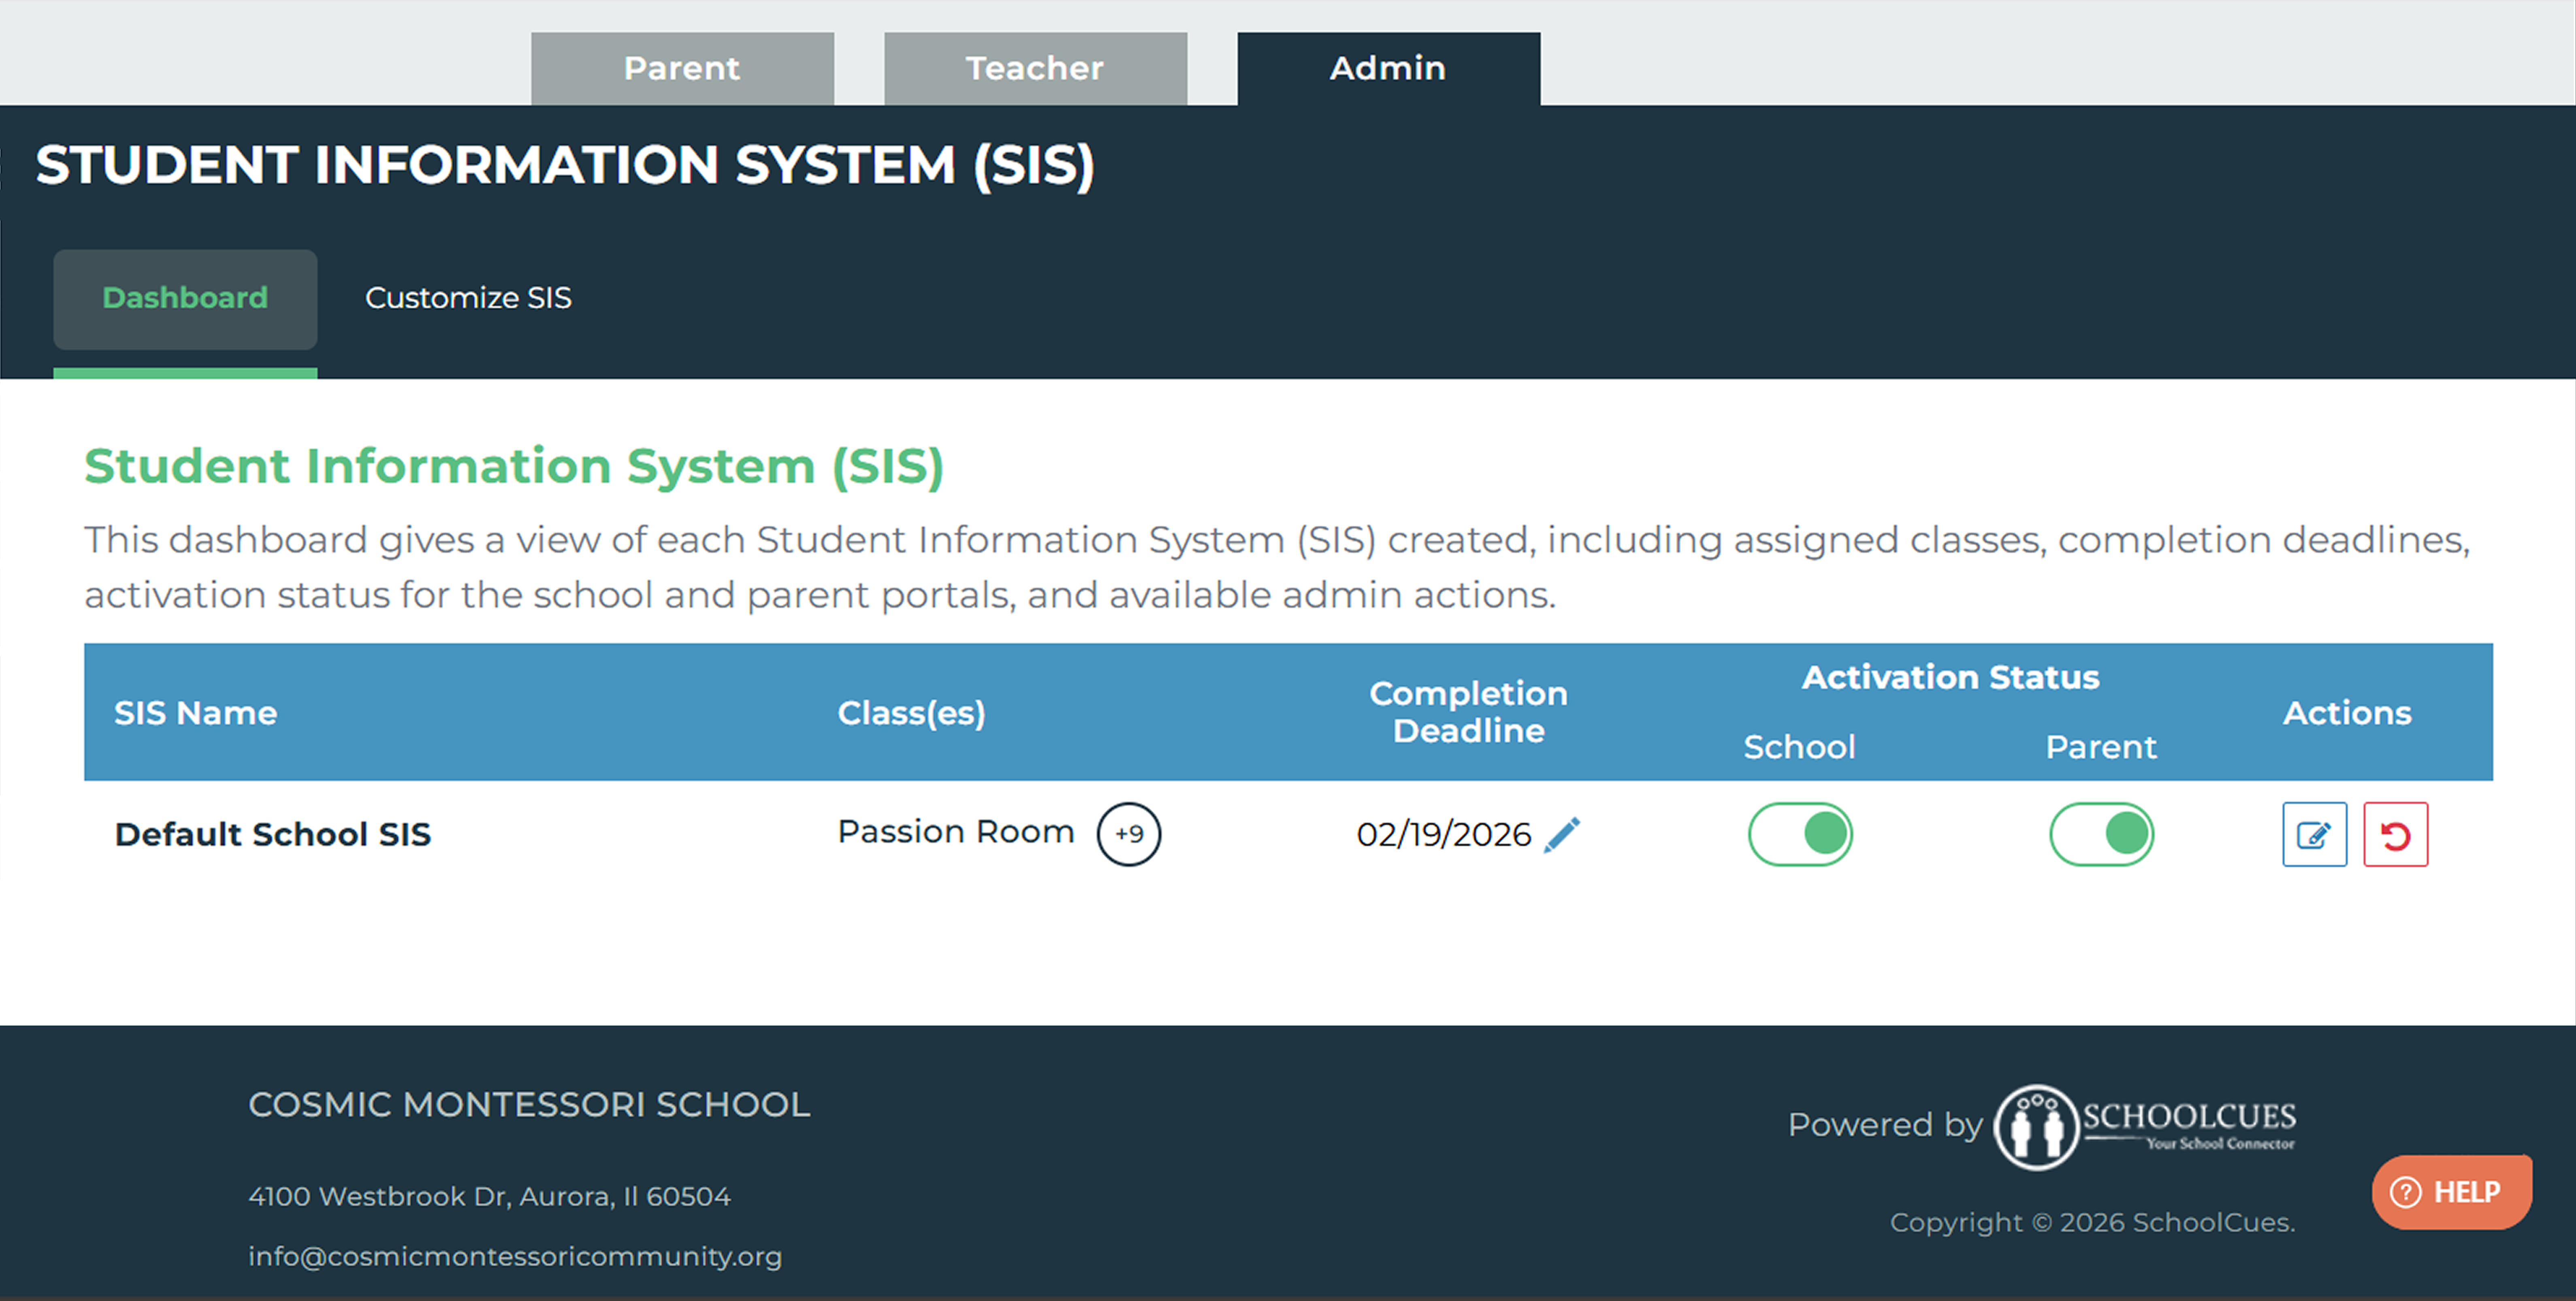
Task: Click the Passion Room class text
Action: pos(956,832)
